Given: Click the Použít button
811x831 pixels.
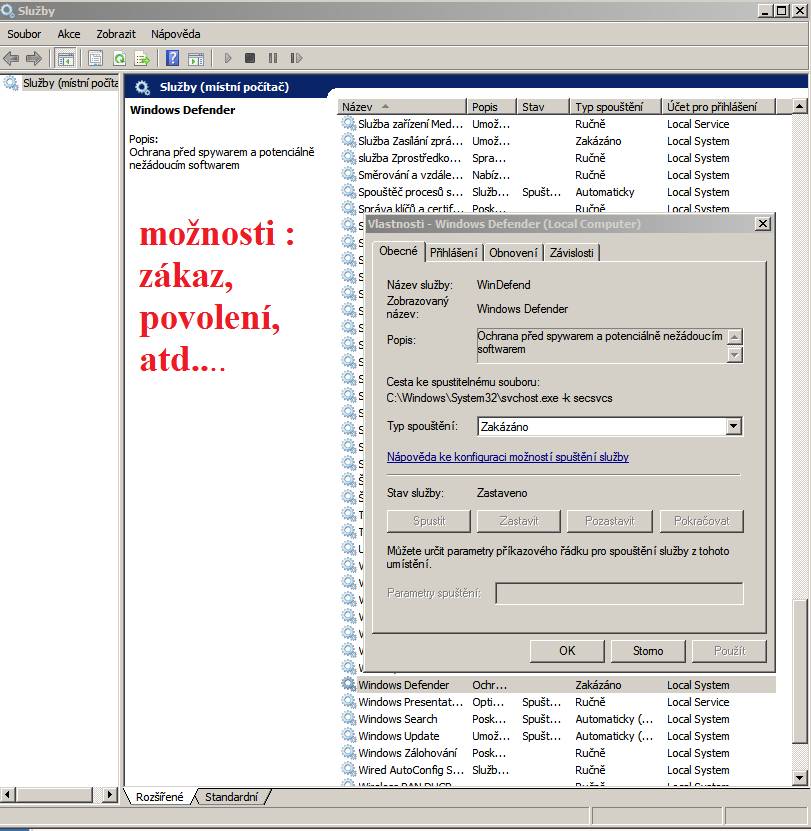Looking at the screenshot, I should click(x=729, y=651).
